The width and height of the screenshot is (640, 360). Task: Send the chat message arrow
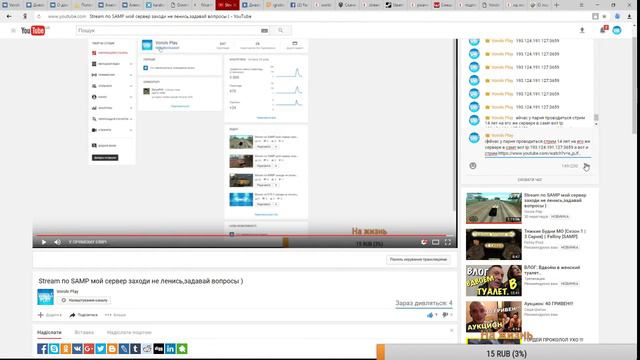586,166
